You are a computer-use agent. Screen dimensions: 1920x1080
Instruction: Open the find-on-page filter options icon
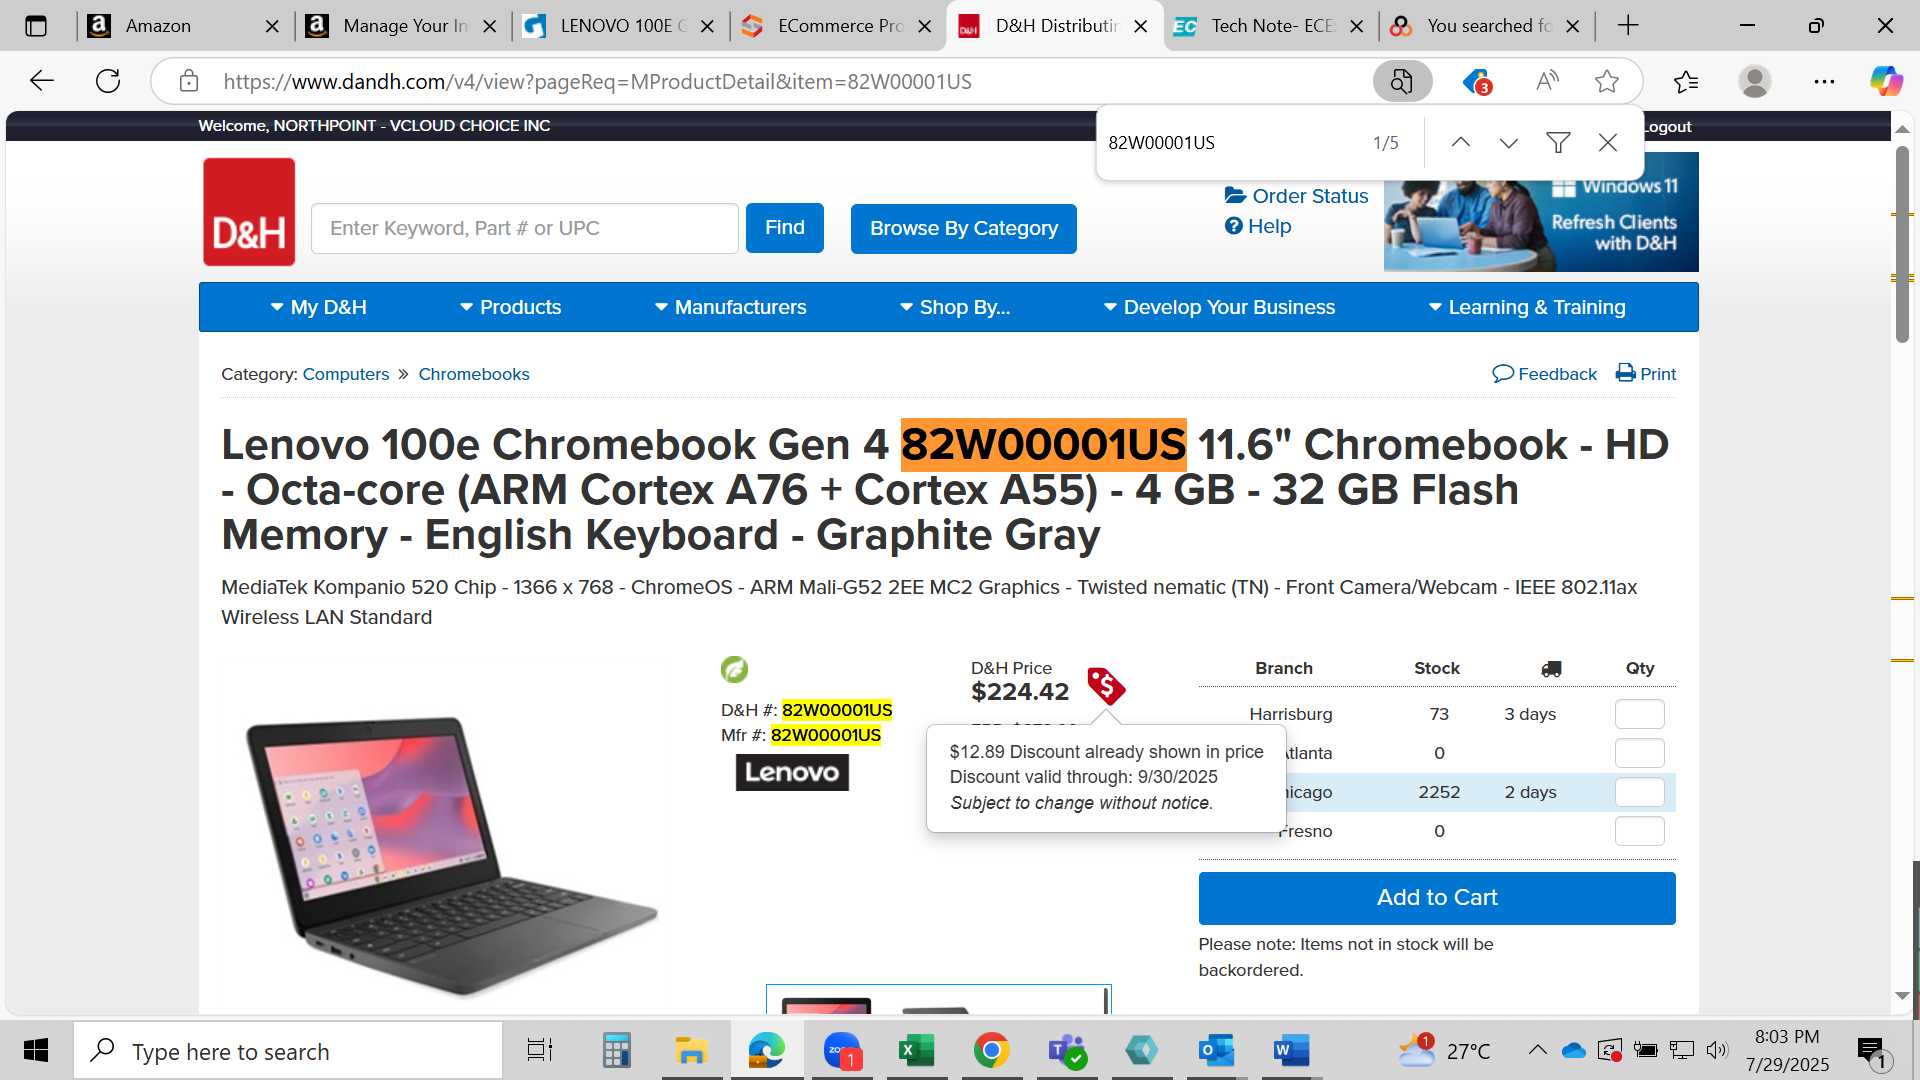pyautogui.click(x=1558, y=143)
